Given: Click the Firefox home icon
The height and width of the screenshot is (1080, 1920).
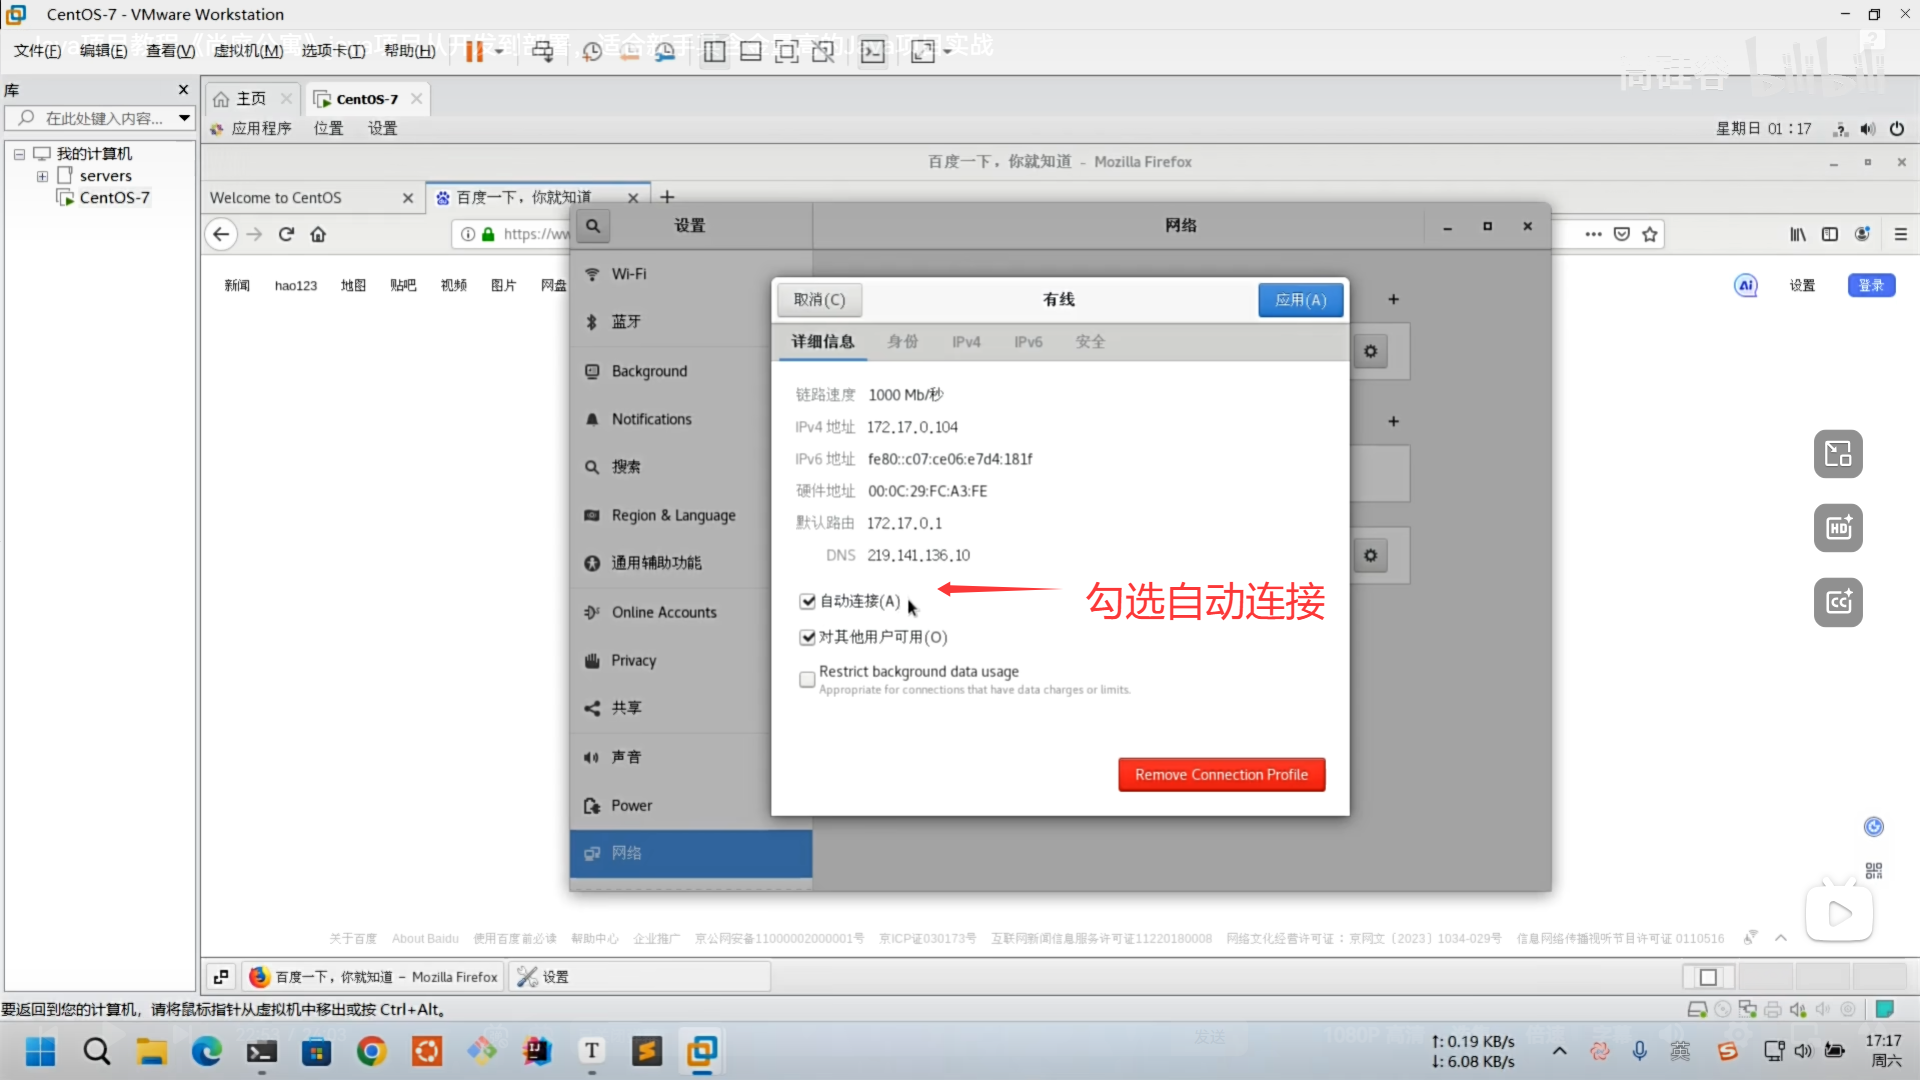Looking at the screenshot, I should tap(318, 234).
